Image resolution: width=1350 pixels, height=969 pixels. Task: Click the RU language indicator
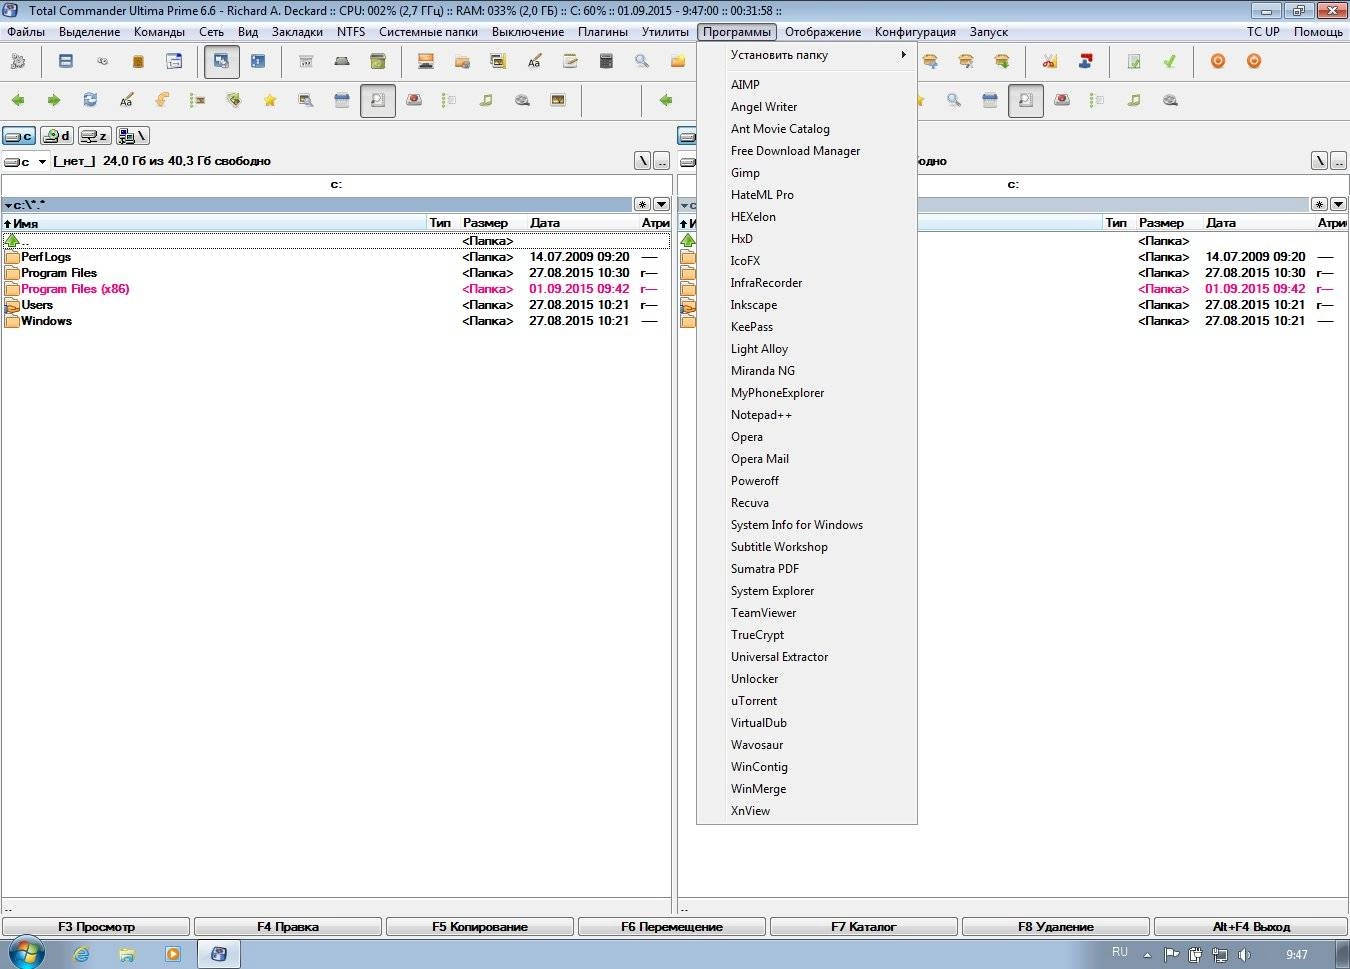[1120, 952]
